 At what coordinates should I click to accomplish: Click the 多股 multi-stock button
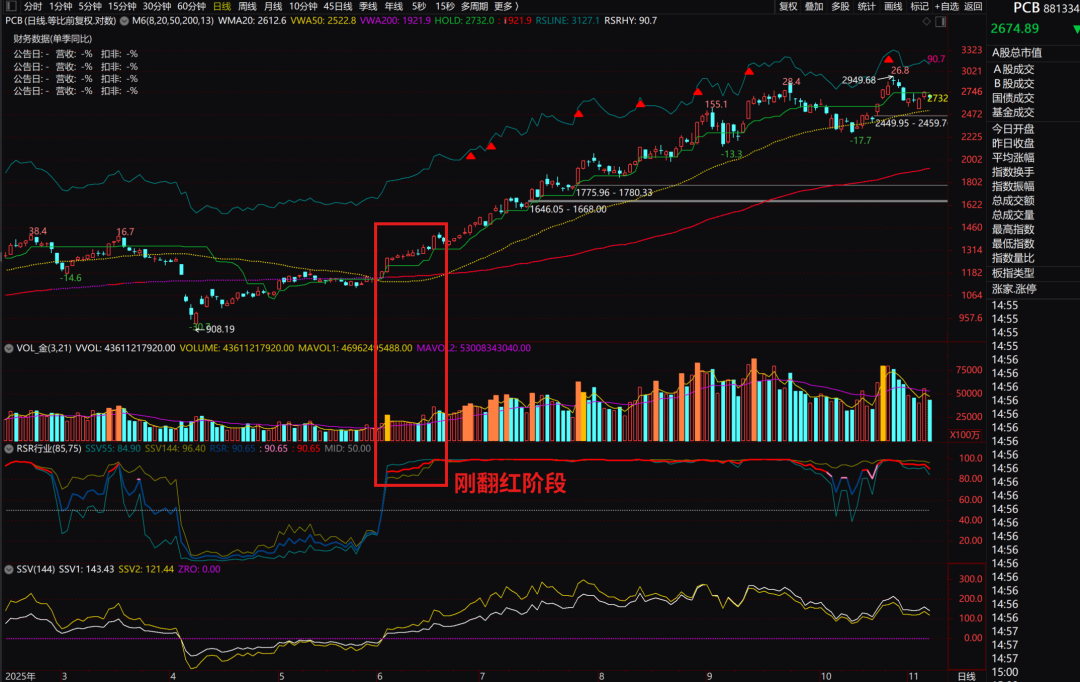(x=840, y=6)
